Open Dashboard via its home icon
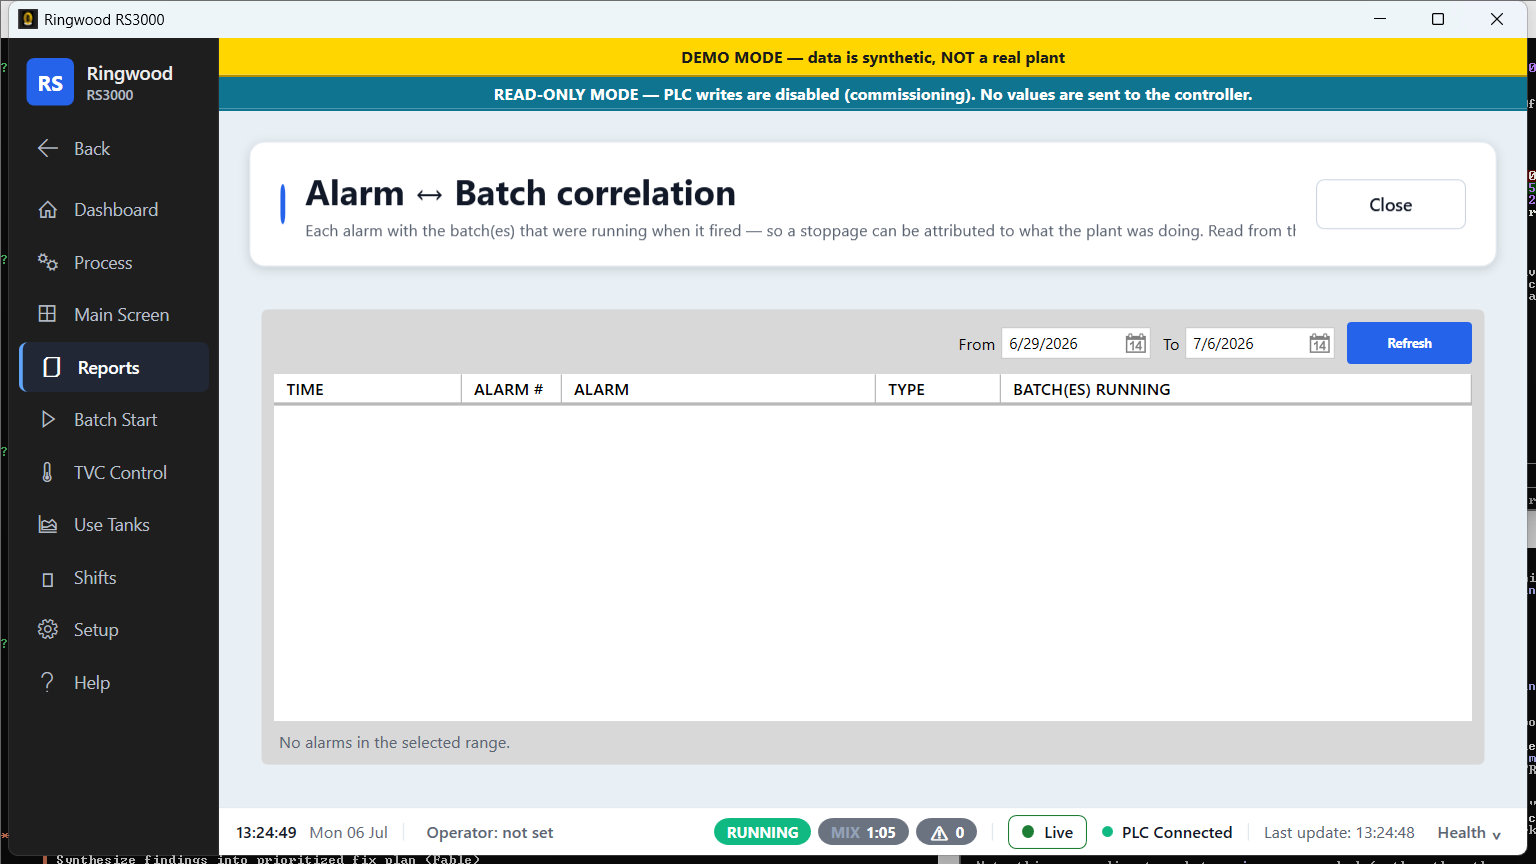Viewport: 1536px width, 864px height. point(47,210)
